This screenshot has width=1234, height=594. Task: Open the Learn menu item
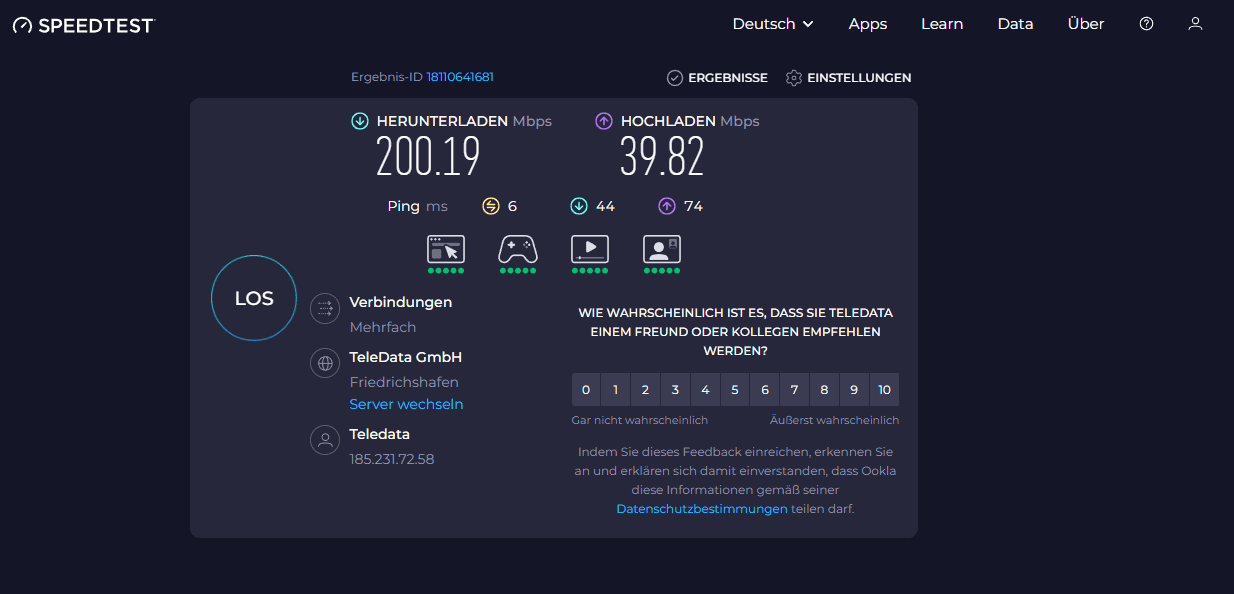[942, 24]
